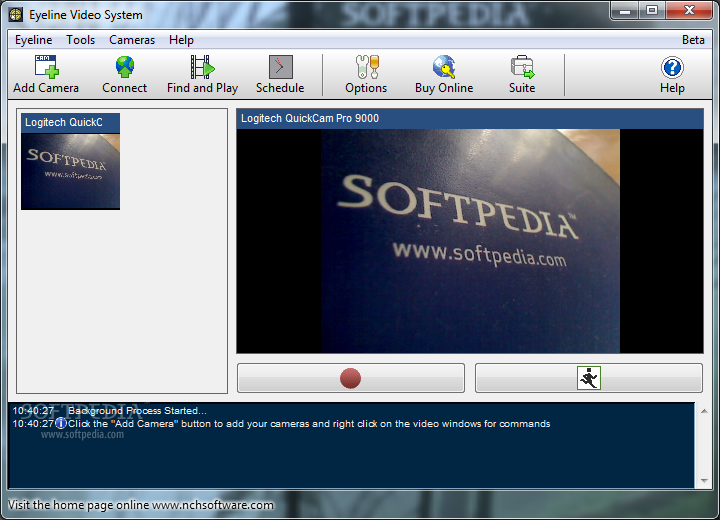Viewport: 720px width, 520px height.
Task: Open the Help menu
Action: click(181, 40)
